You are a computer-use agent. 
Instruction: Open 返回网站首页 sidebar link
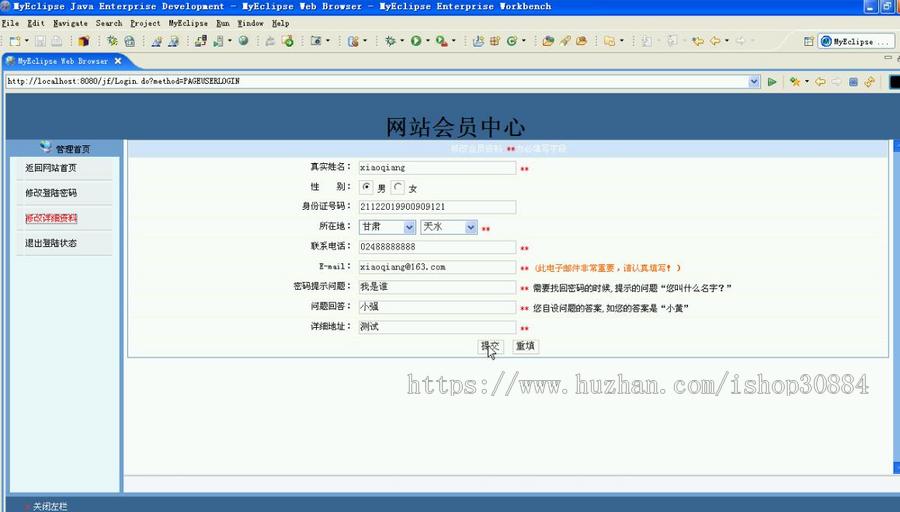pos(51,168)
